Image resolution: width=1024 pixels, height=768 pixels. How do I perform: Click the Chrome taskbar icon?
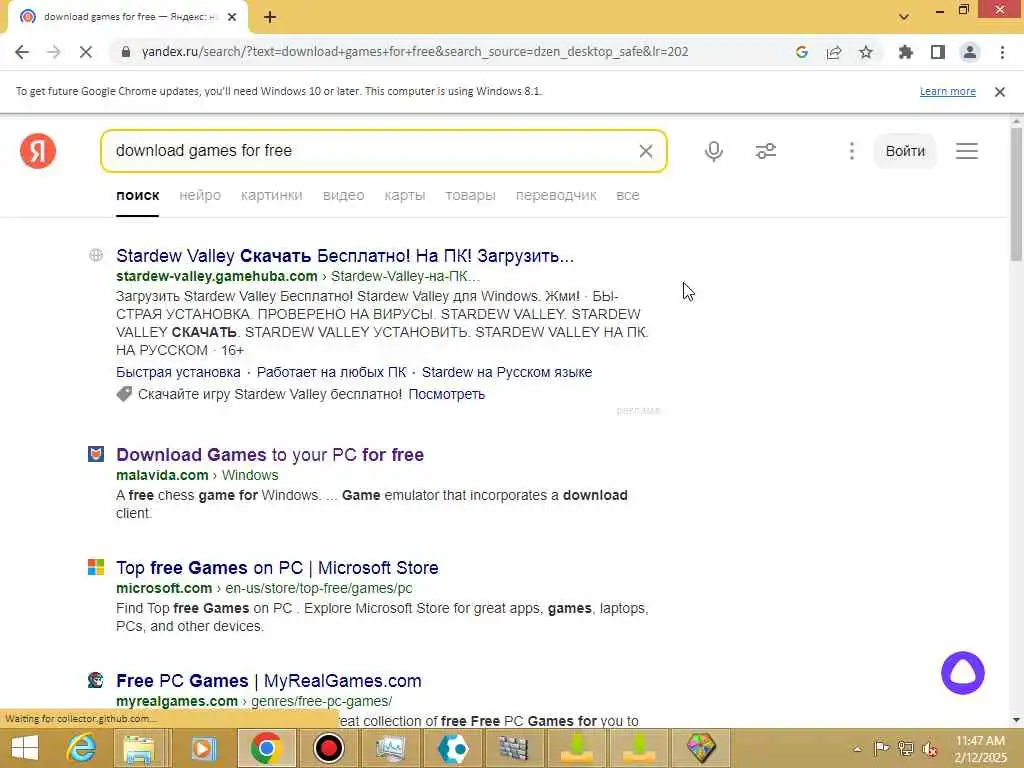[266, 748]
